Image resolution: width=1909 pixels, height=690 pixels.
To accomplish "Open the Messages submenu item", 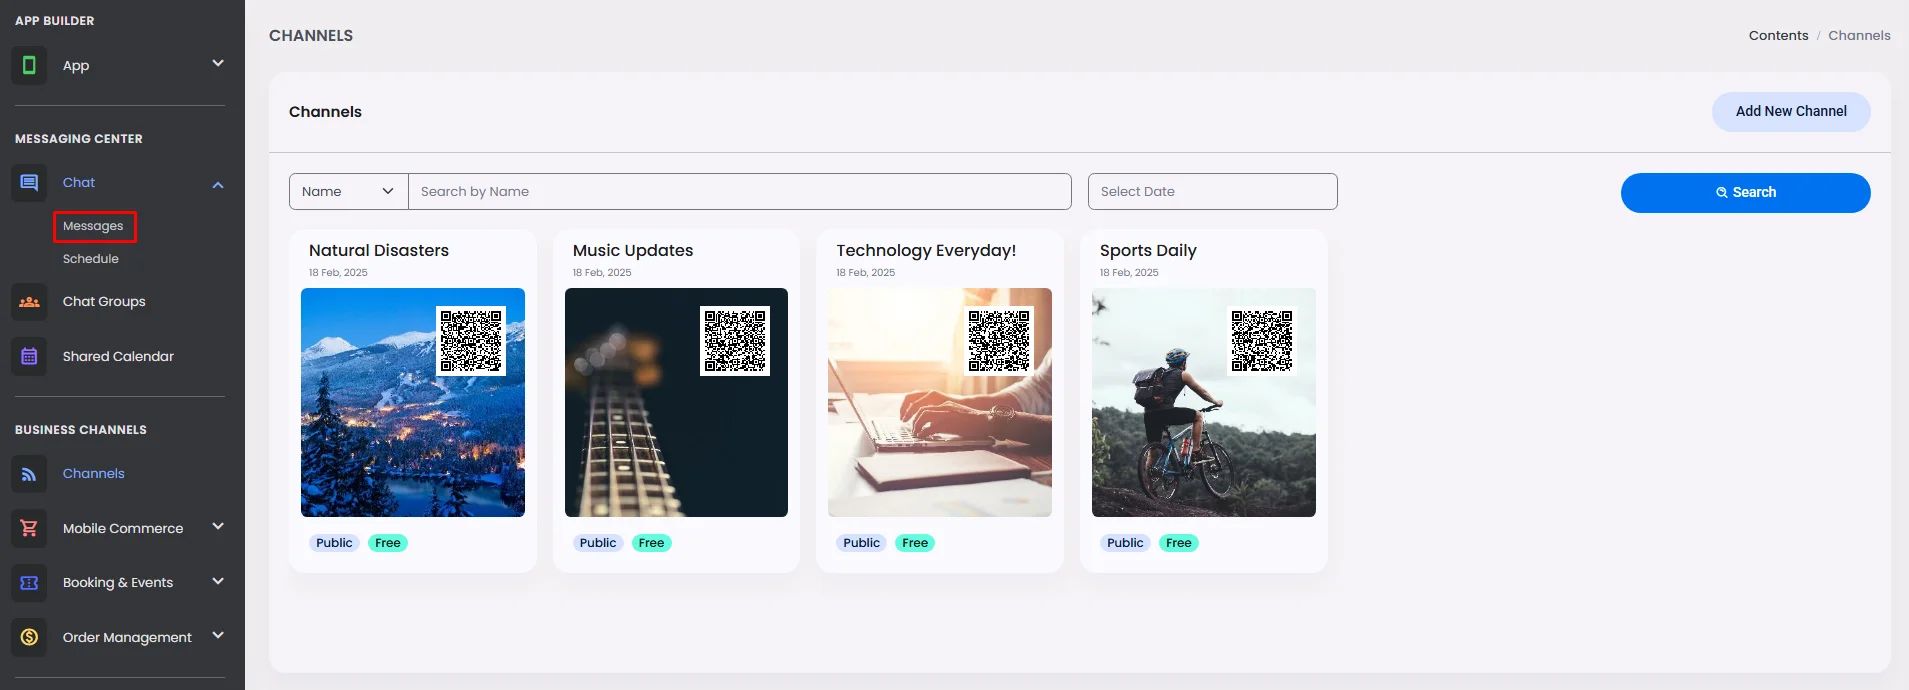I will [93, 226].
